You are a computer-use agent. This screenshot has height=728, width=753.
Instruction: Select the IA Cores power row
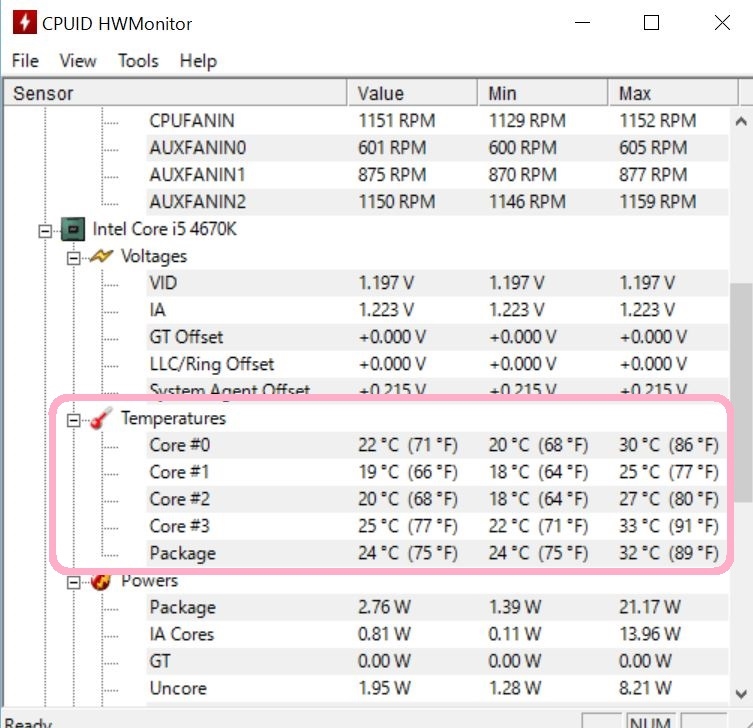[x=437, y=634]
